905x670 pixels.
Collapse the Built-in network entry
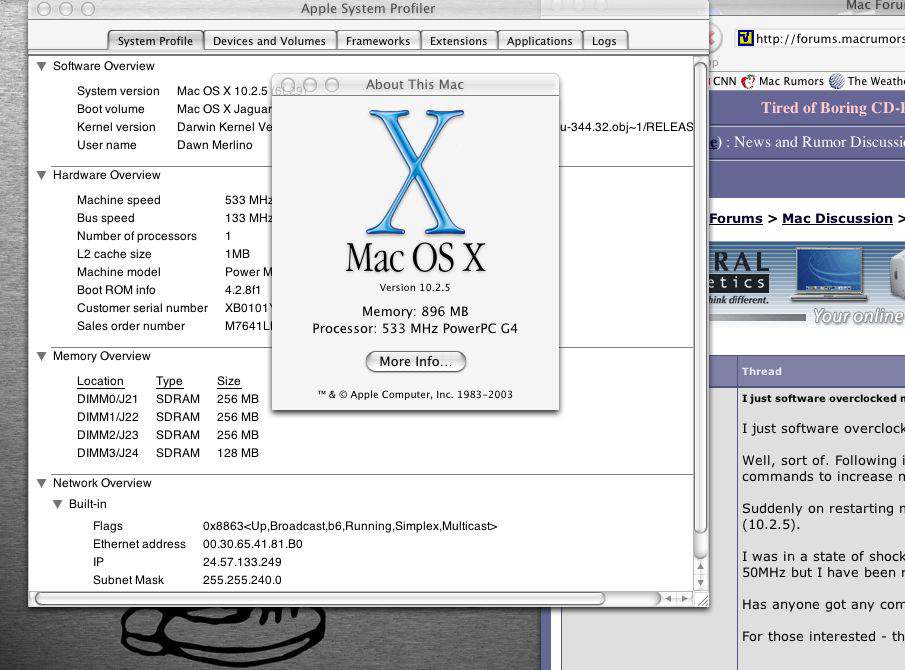coord(58,504)
